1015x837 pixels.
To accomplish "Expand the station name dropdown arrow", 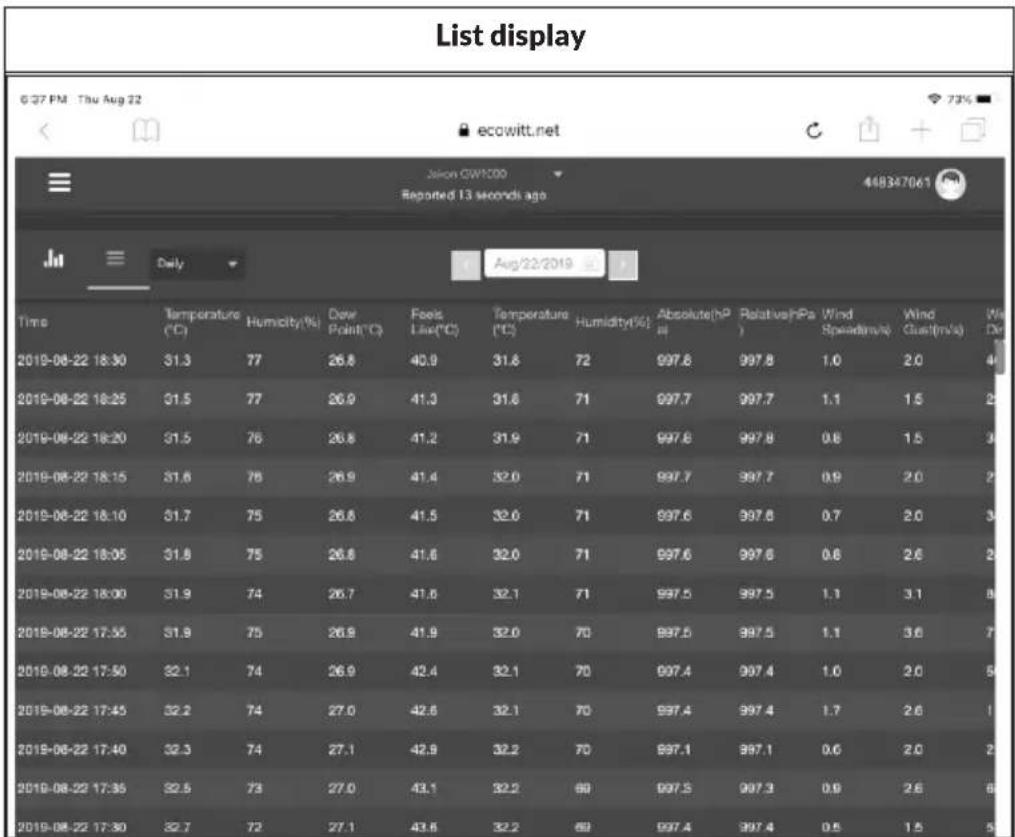I will click(x=558, y=174).
